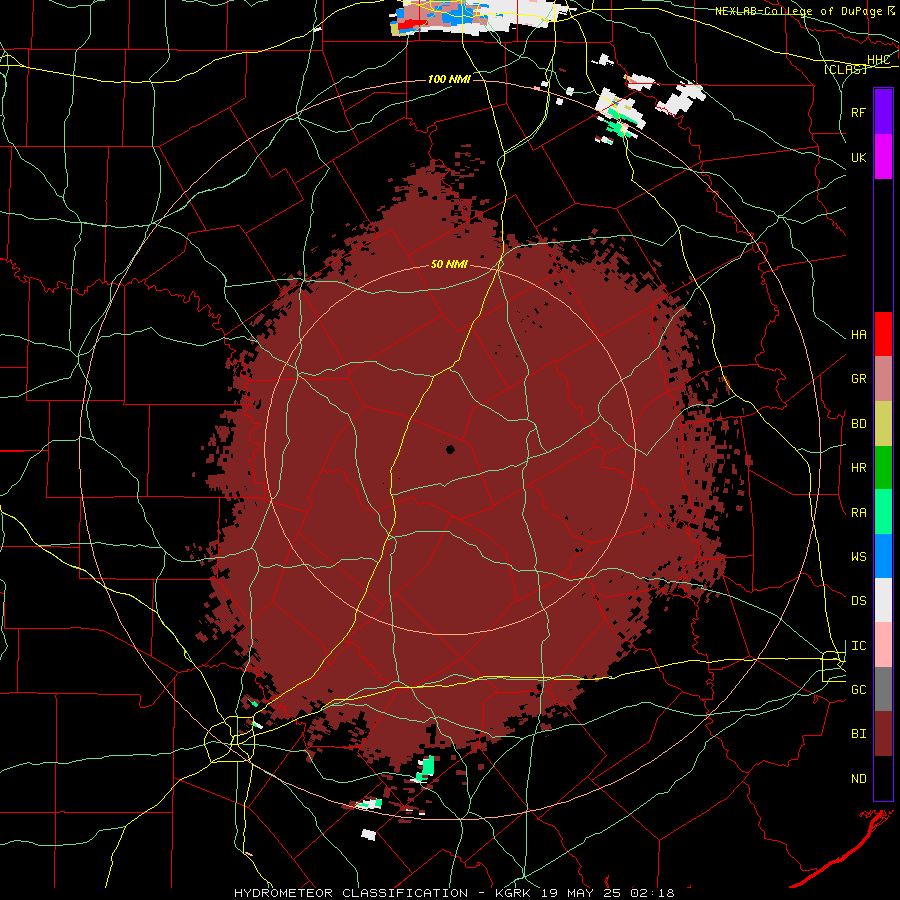Click the RA legend label

pyautogui.click(x=858, y=513)
